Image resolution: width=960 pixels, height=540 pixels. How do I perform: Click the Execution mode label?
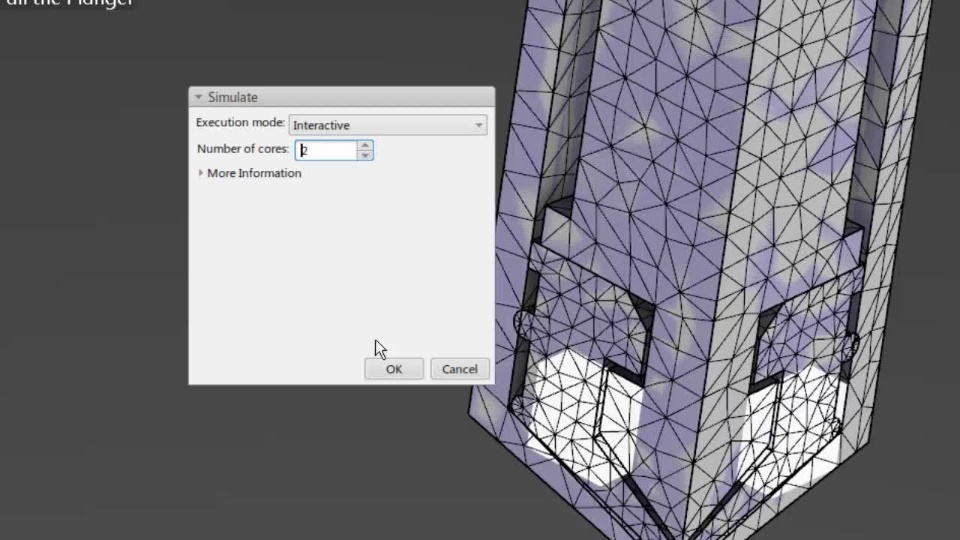(x=240, y=122)
